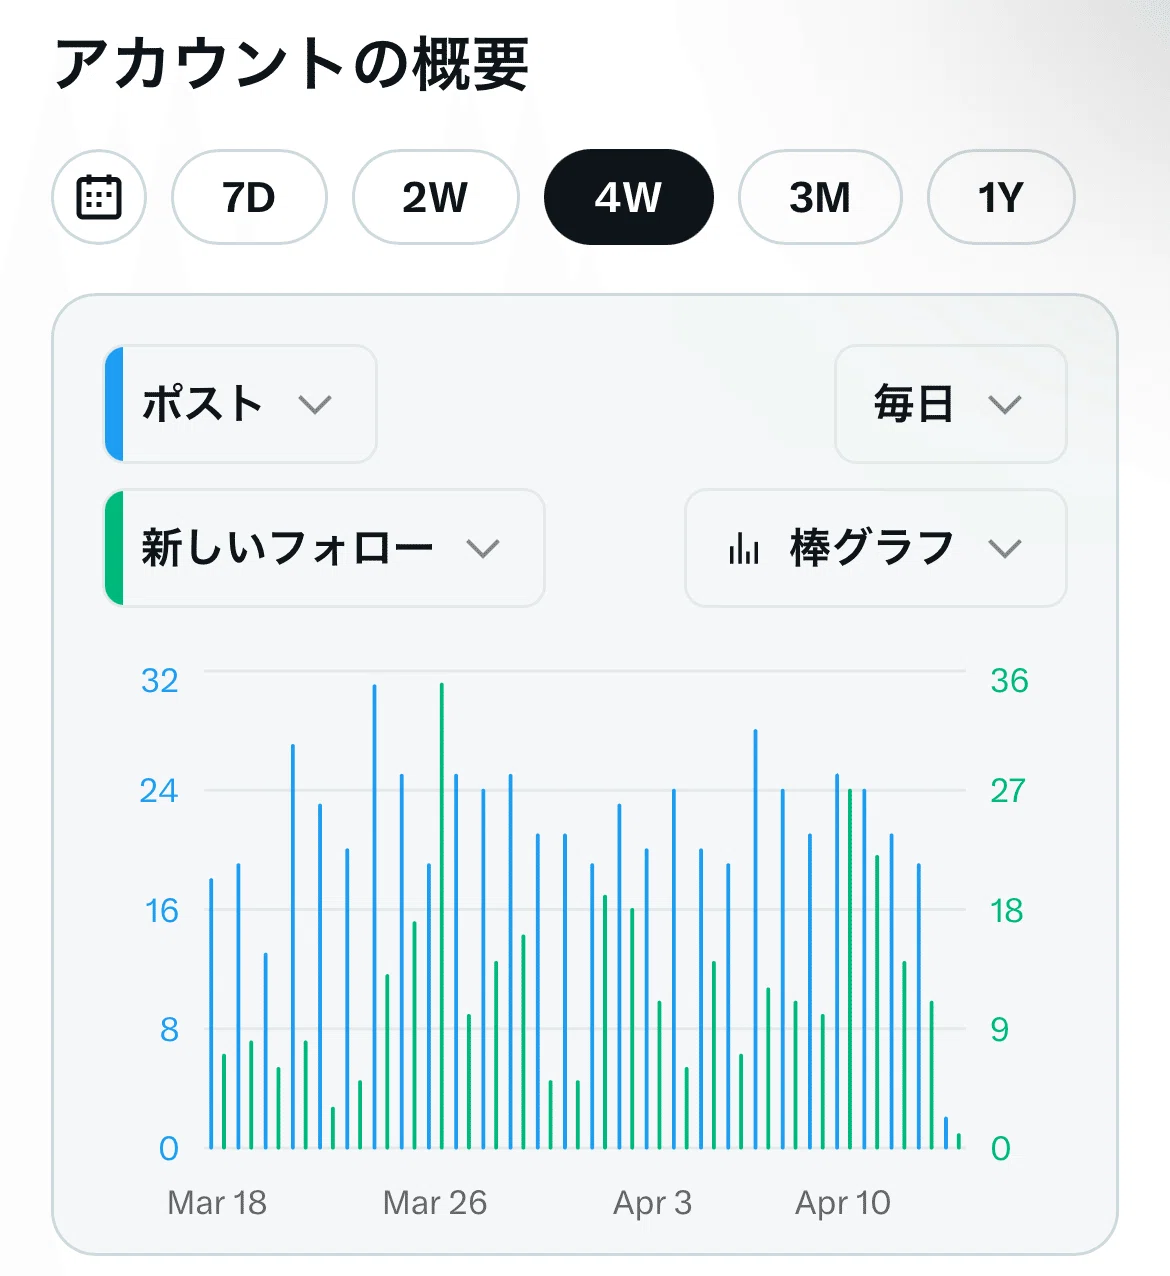Image resolution: width=1170 pixels, height=1276 pixels.
Task: Click the tallest blue bar in the chart
Action: click(375, 917)
